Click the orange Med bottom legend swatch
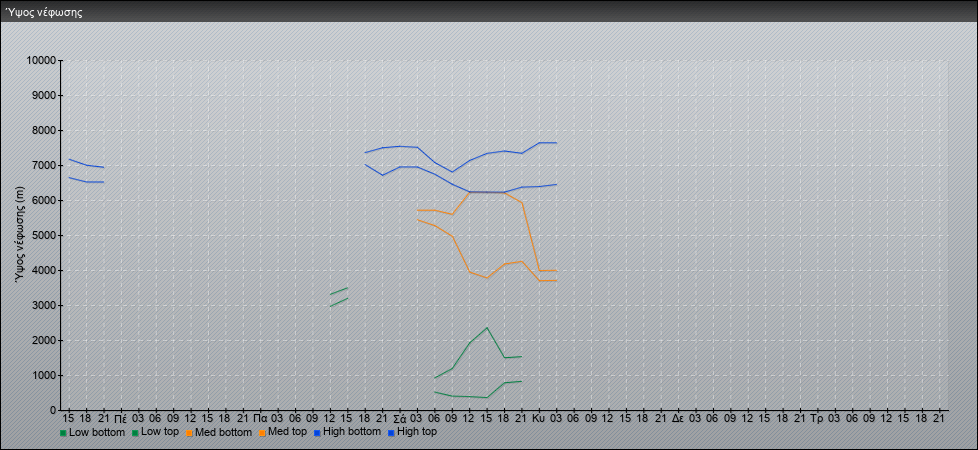 pos(189,433)
